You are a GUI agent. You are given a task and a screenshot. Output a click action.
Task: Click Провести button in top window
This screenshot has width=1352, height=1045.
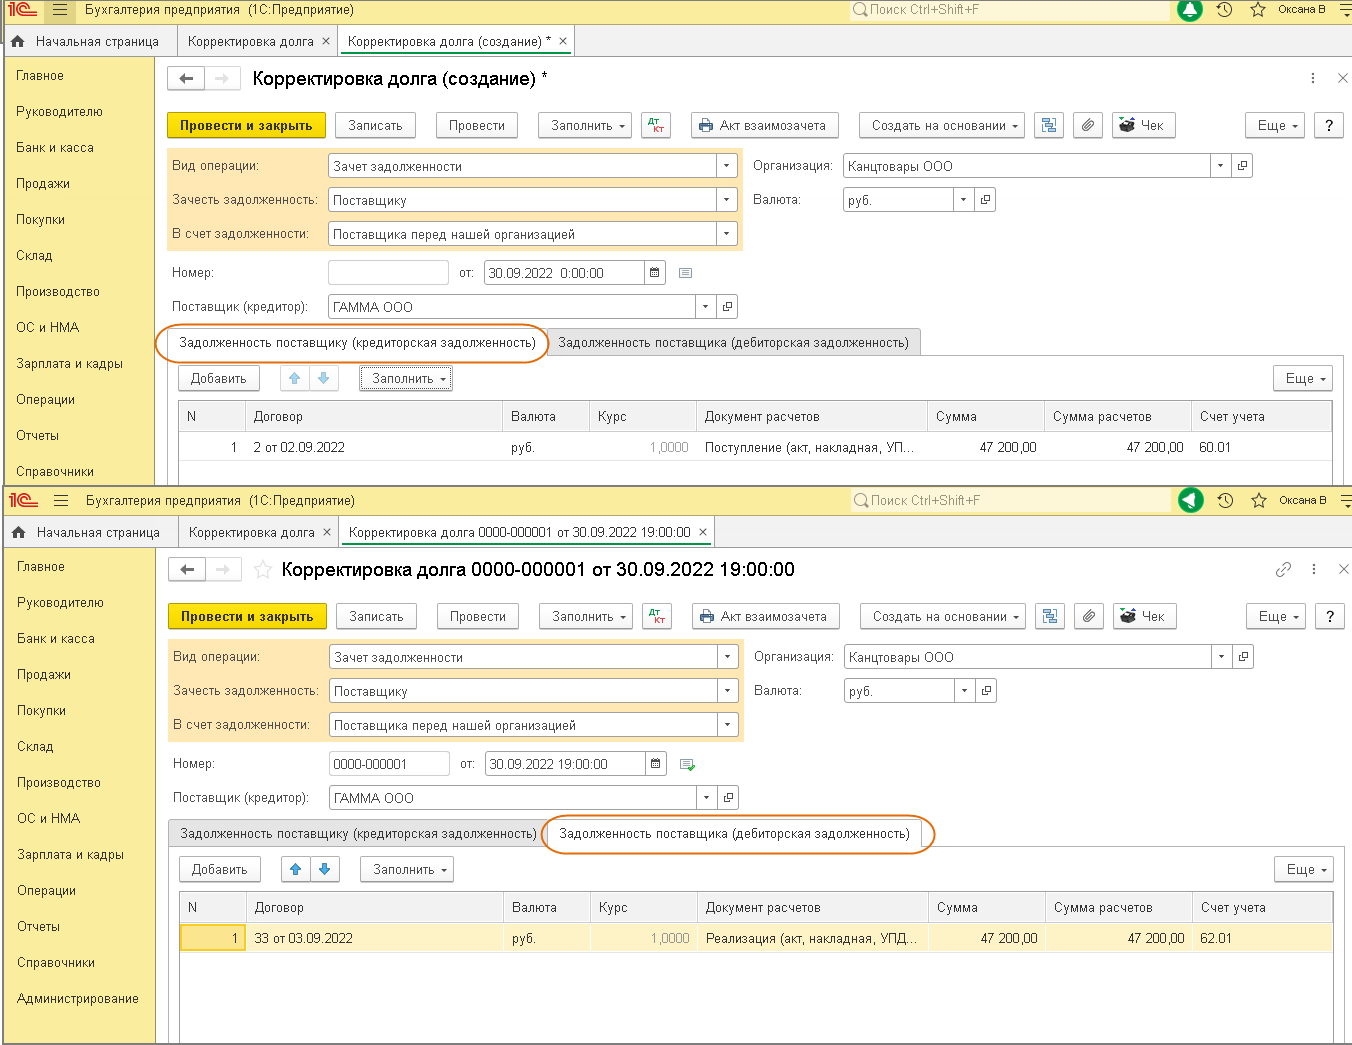pos(477,126)
